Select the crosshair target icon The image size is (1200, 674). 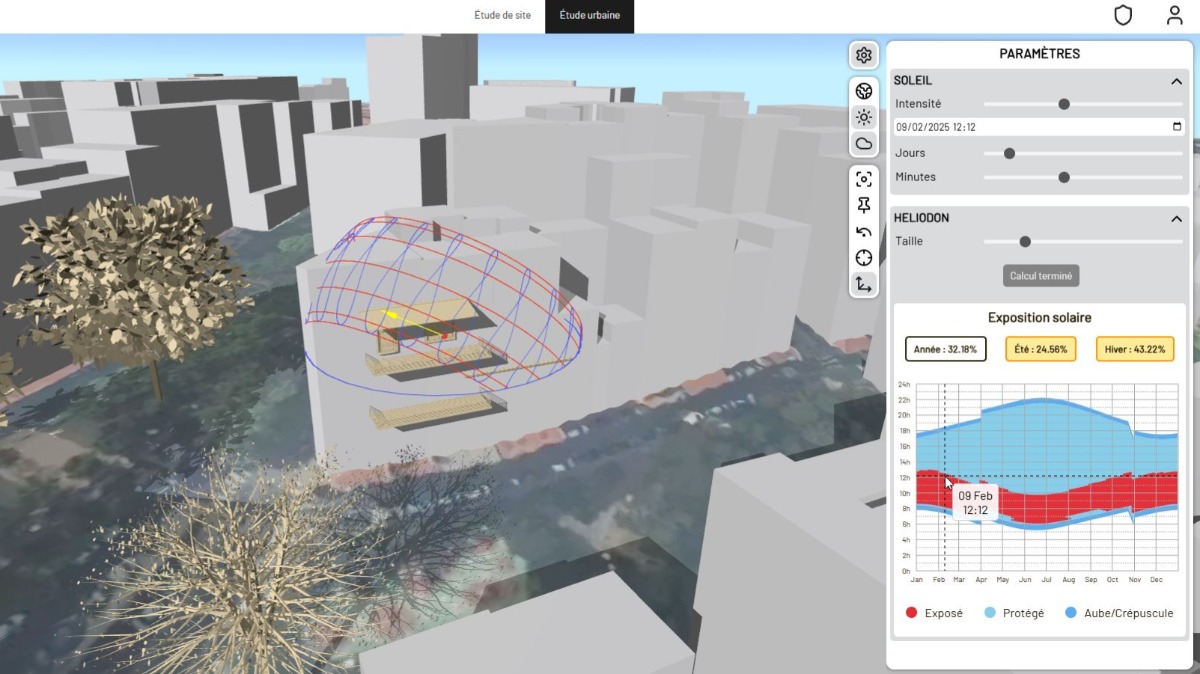(864, 258)
